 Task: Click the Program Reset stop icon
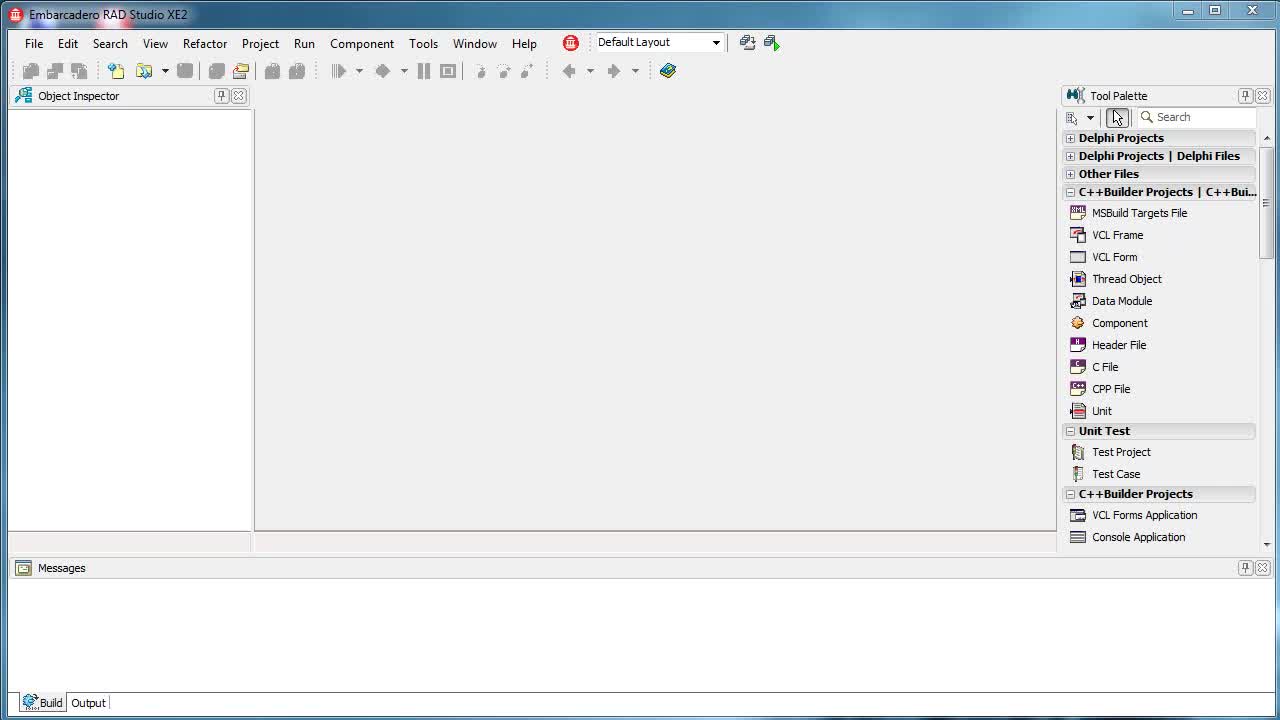448,71
